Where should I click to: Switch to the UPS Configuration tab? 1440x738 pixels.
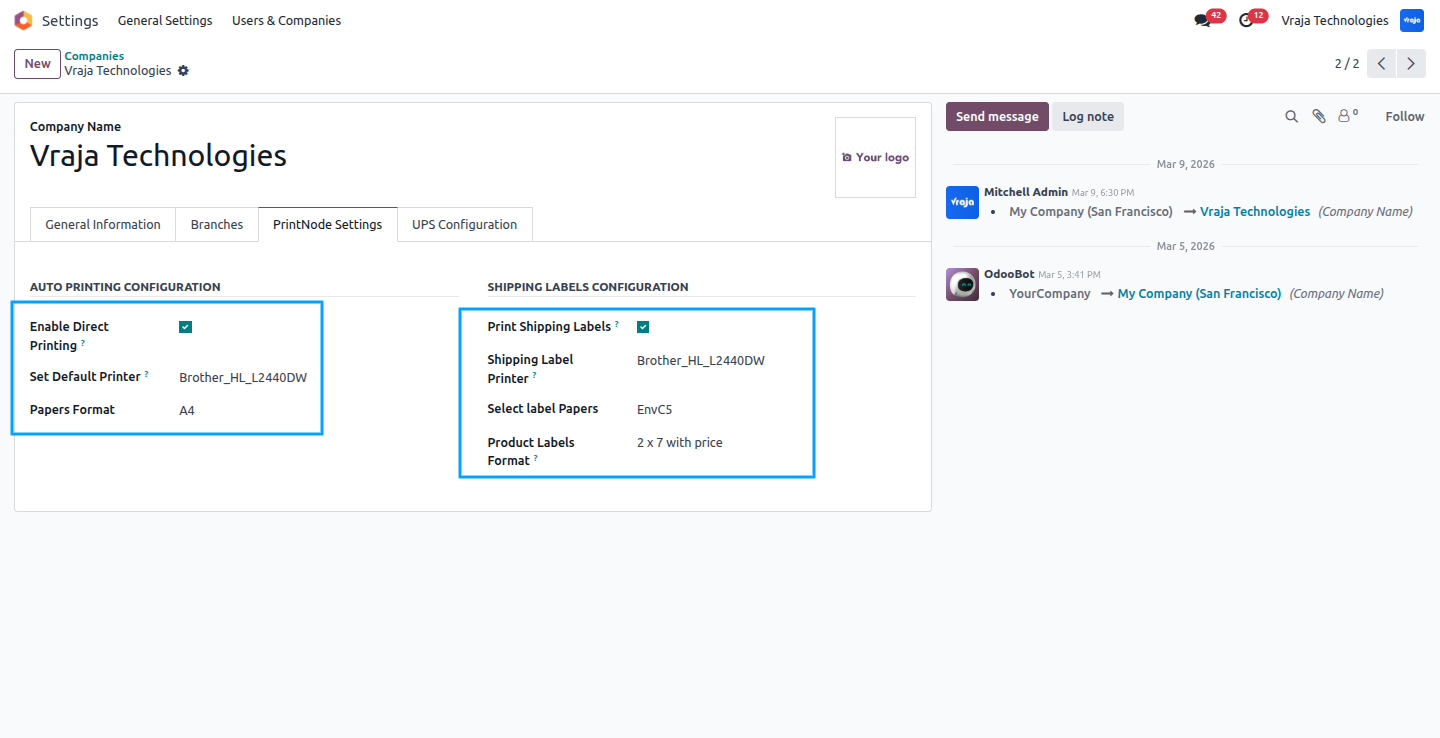464,224
